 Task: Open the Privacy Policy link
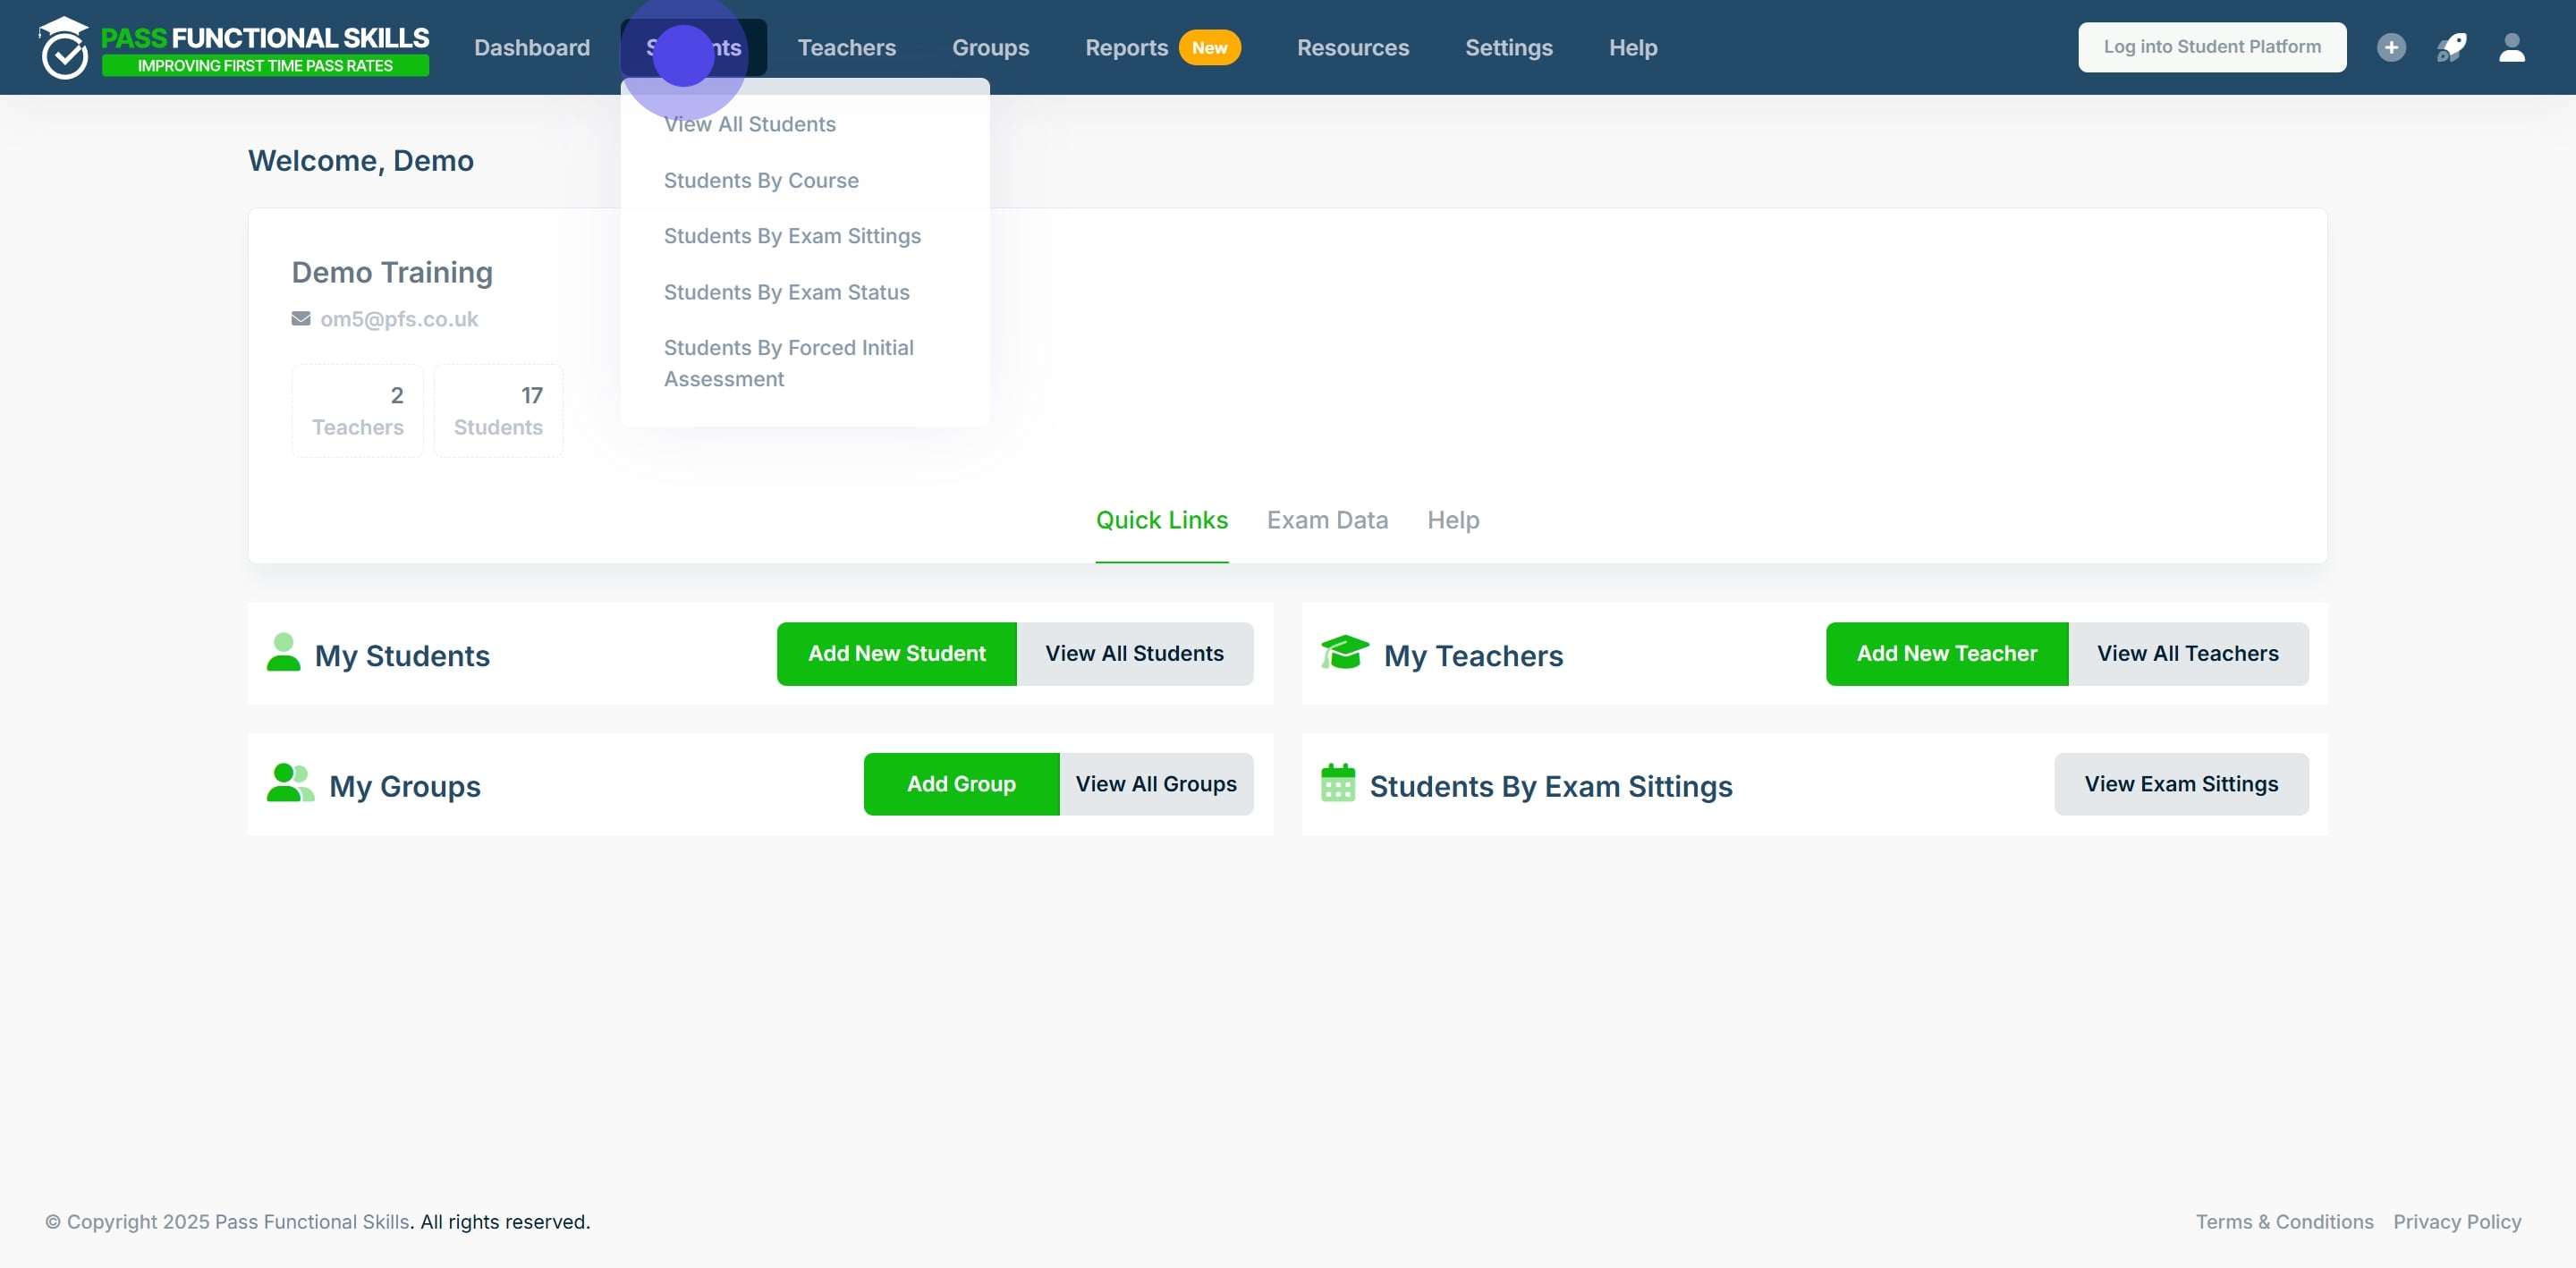tap(2456, 1222)
